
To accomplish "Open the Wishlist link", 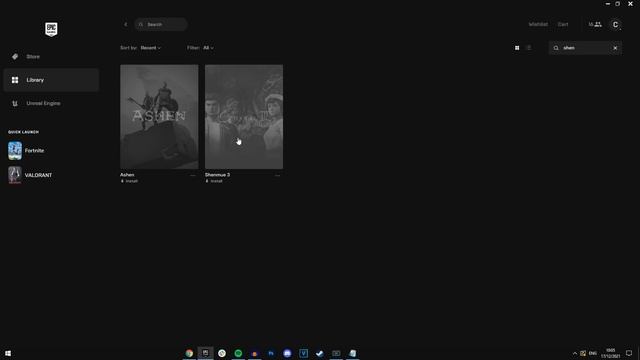I will [x=538, y=24].
